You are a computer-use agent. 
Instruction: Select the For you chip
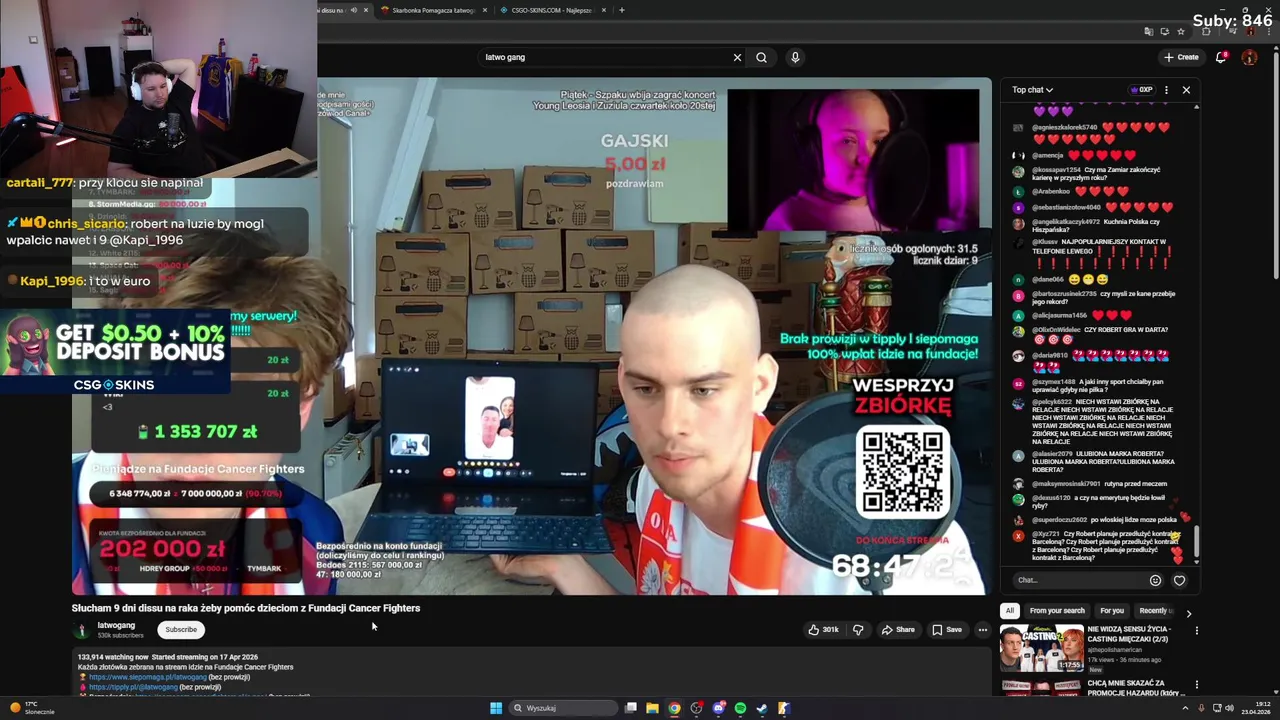point(1112,611)
